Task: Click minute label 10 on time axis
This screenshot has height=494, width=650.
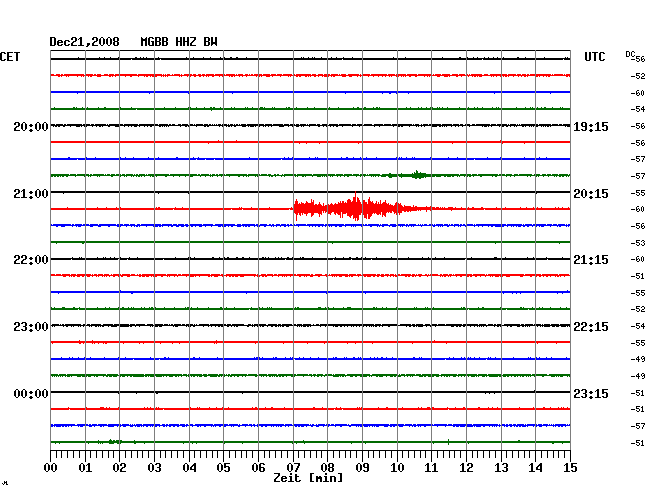Action: pyautogui.click(x=397, y=467)
